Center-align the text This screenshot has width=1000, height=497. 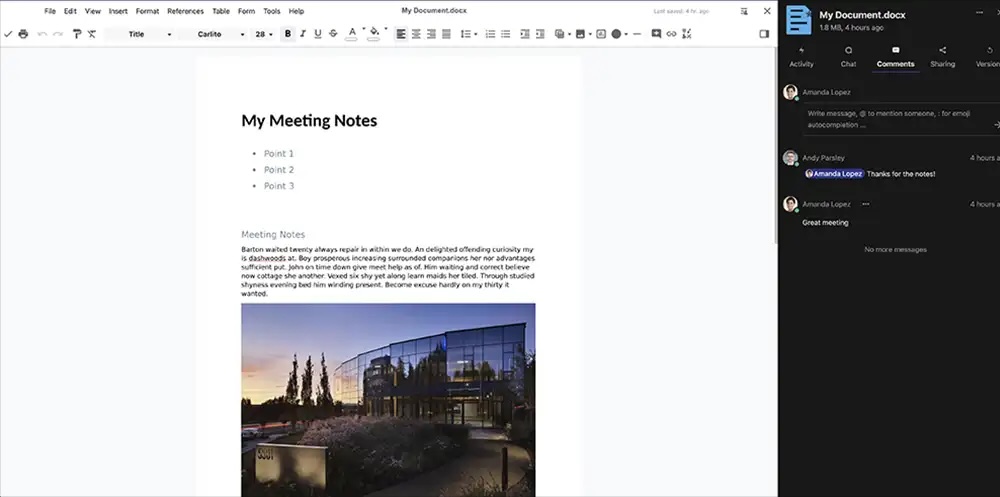[416, 34]
